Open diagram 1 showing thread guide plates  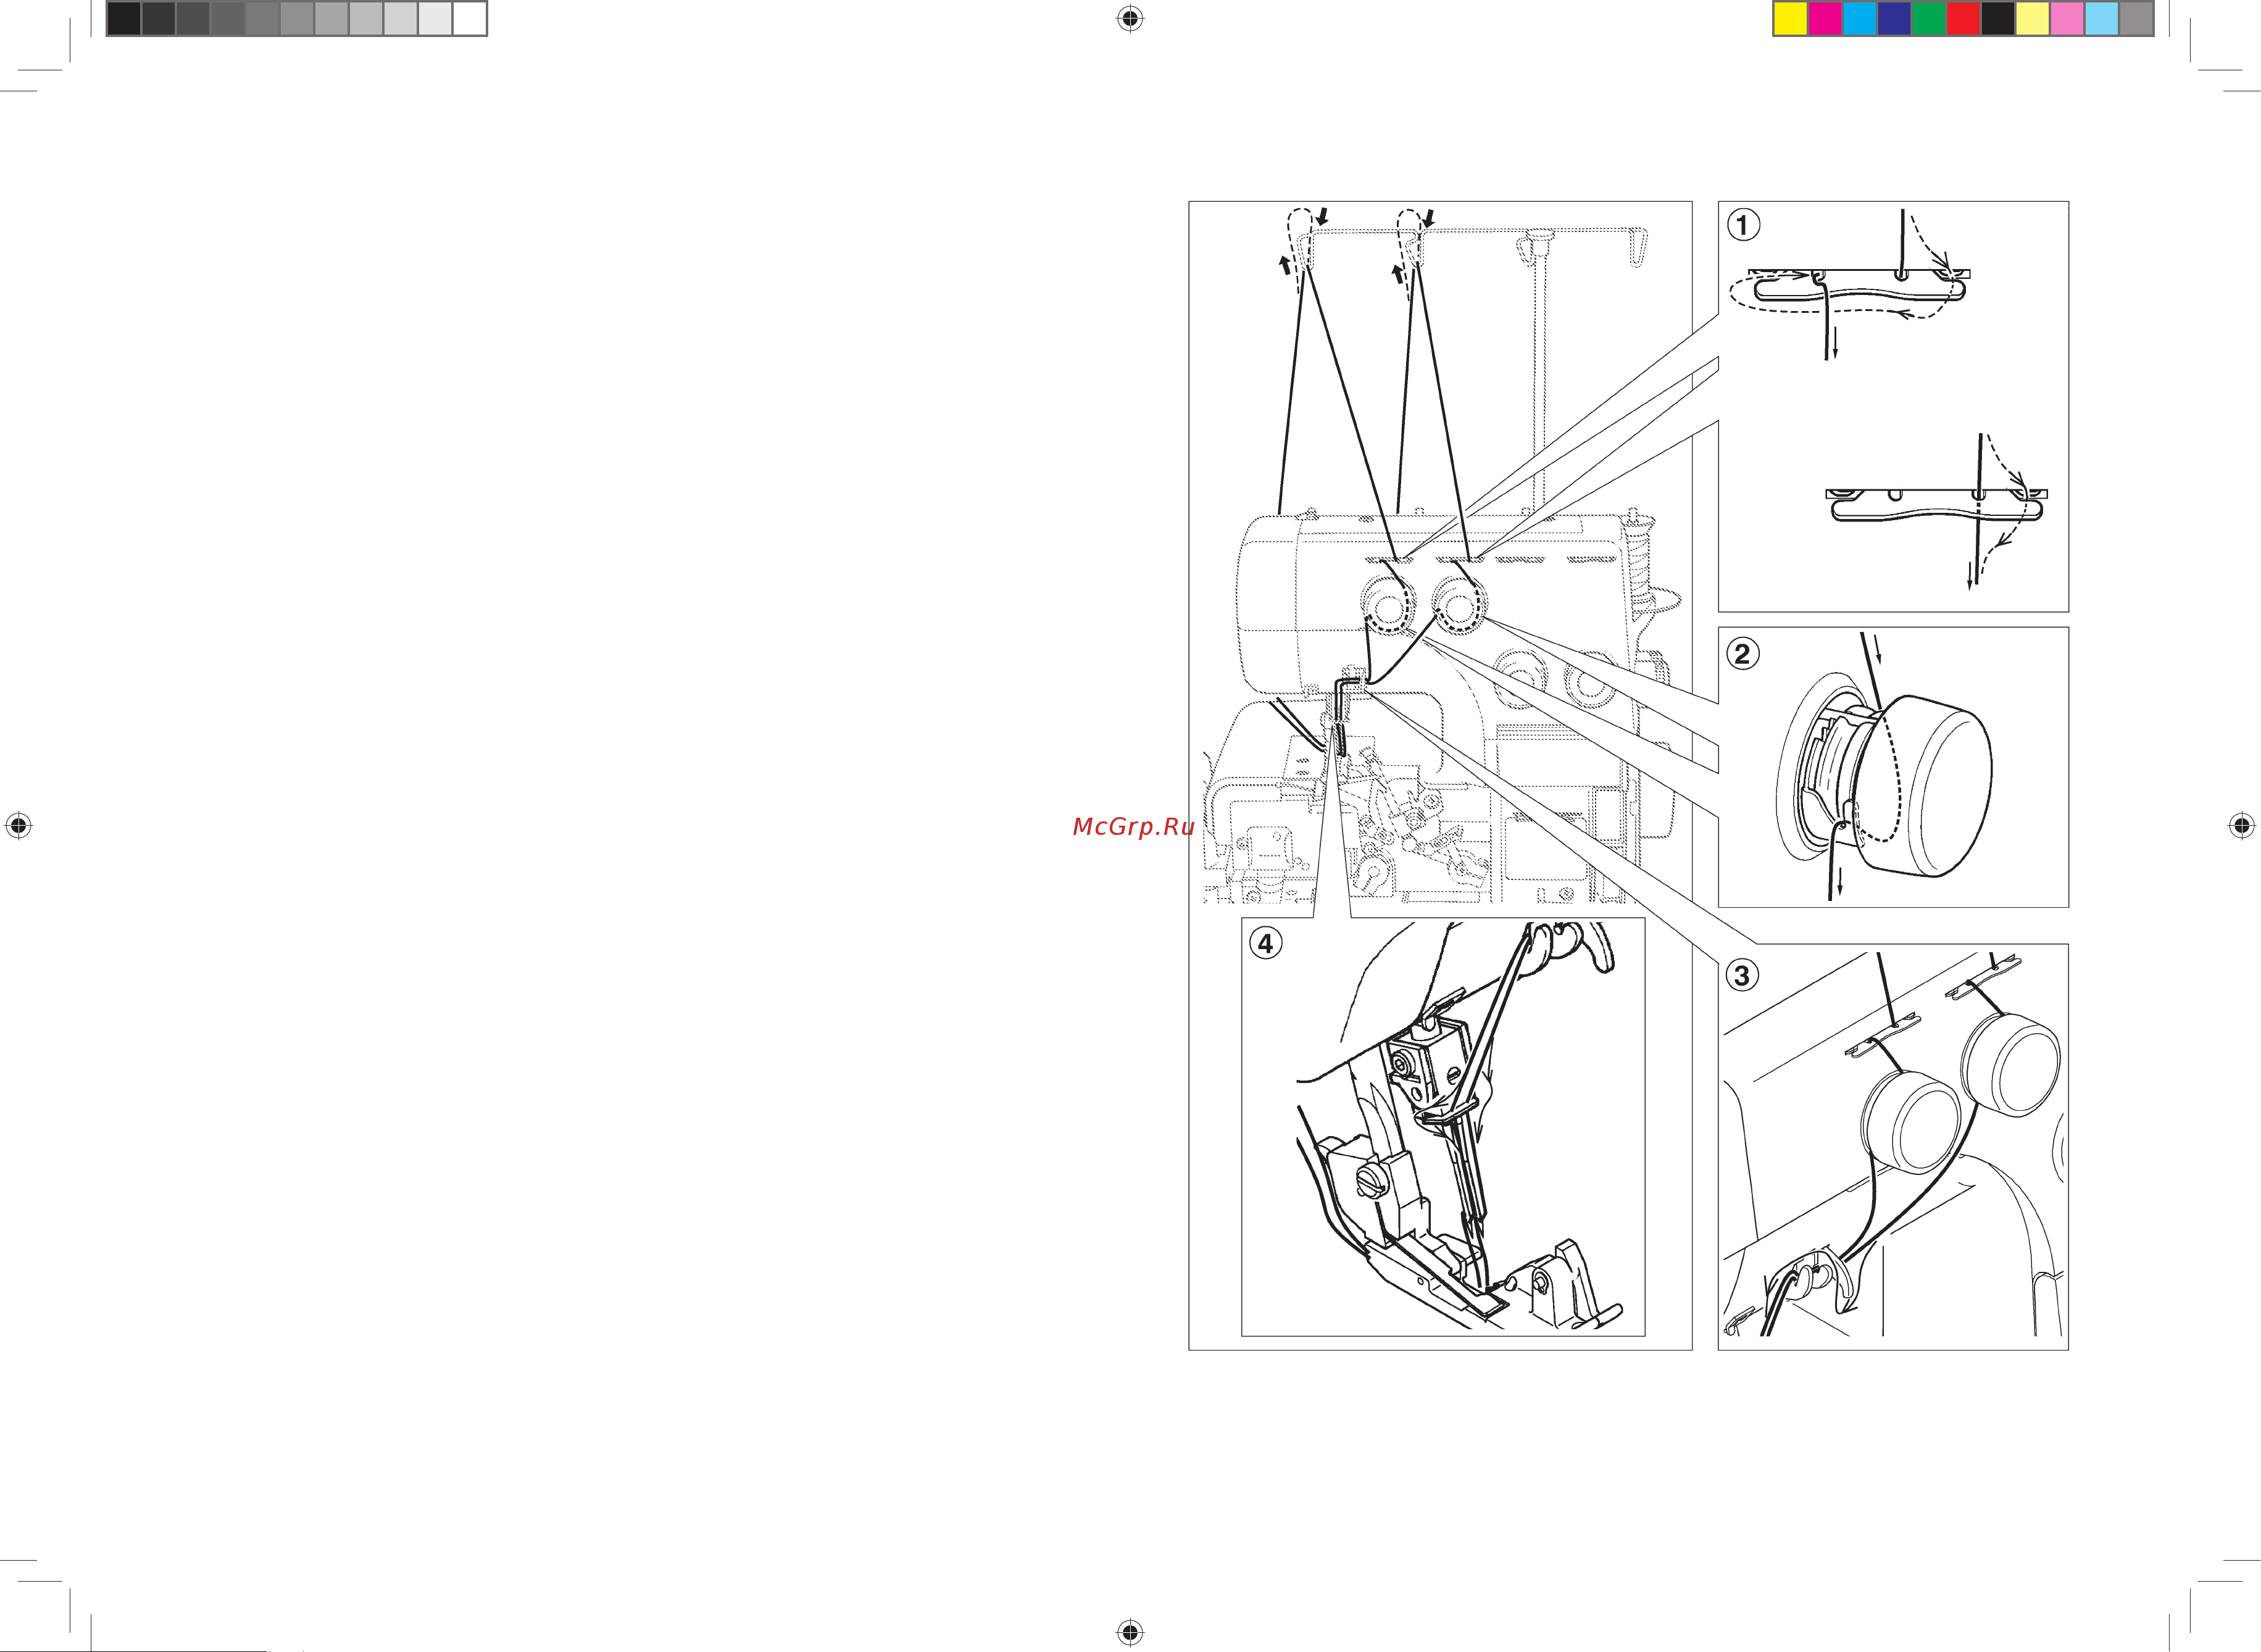pos(1893,406)
